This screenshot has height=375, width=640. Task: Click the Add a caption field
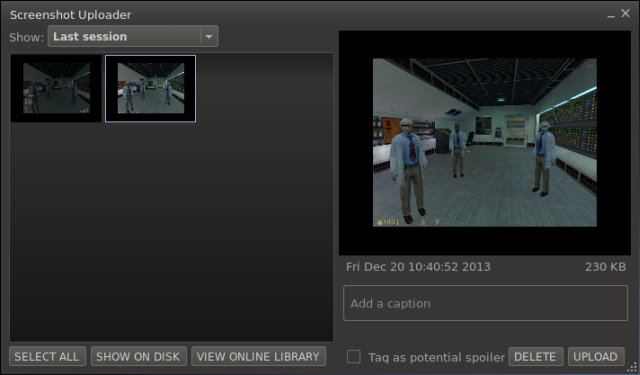(485, 303)
